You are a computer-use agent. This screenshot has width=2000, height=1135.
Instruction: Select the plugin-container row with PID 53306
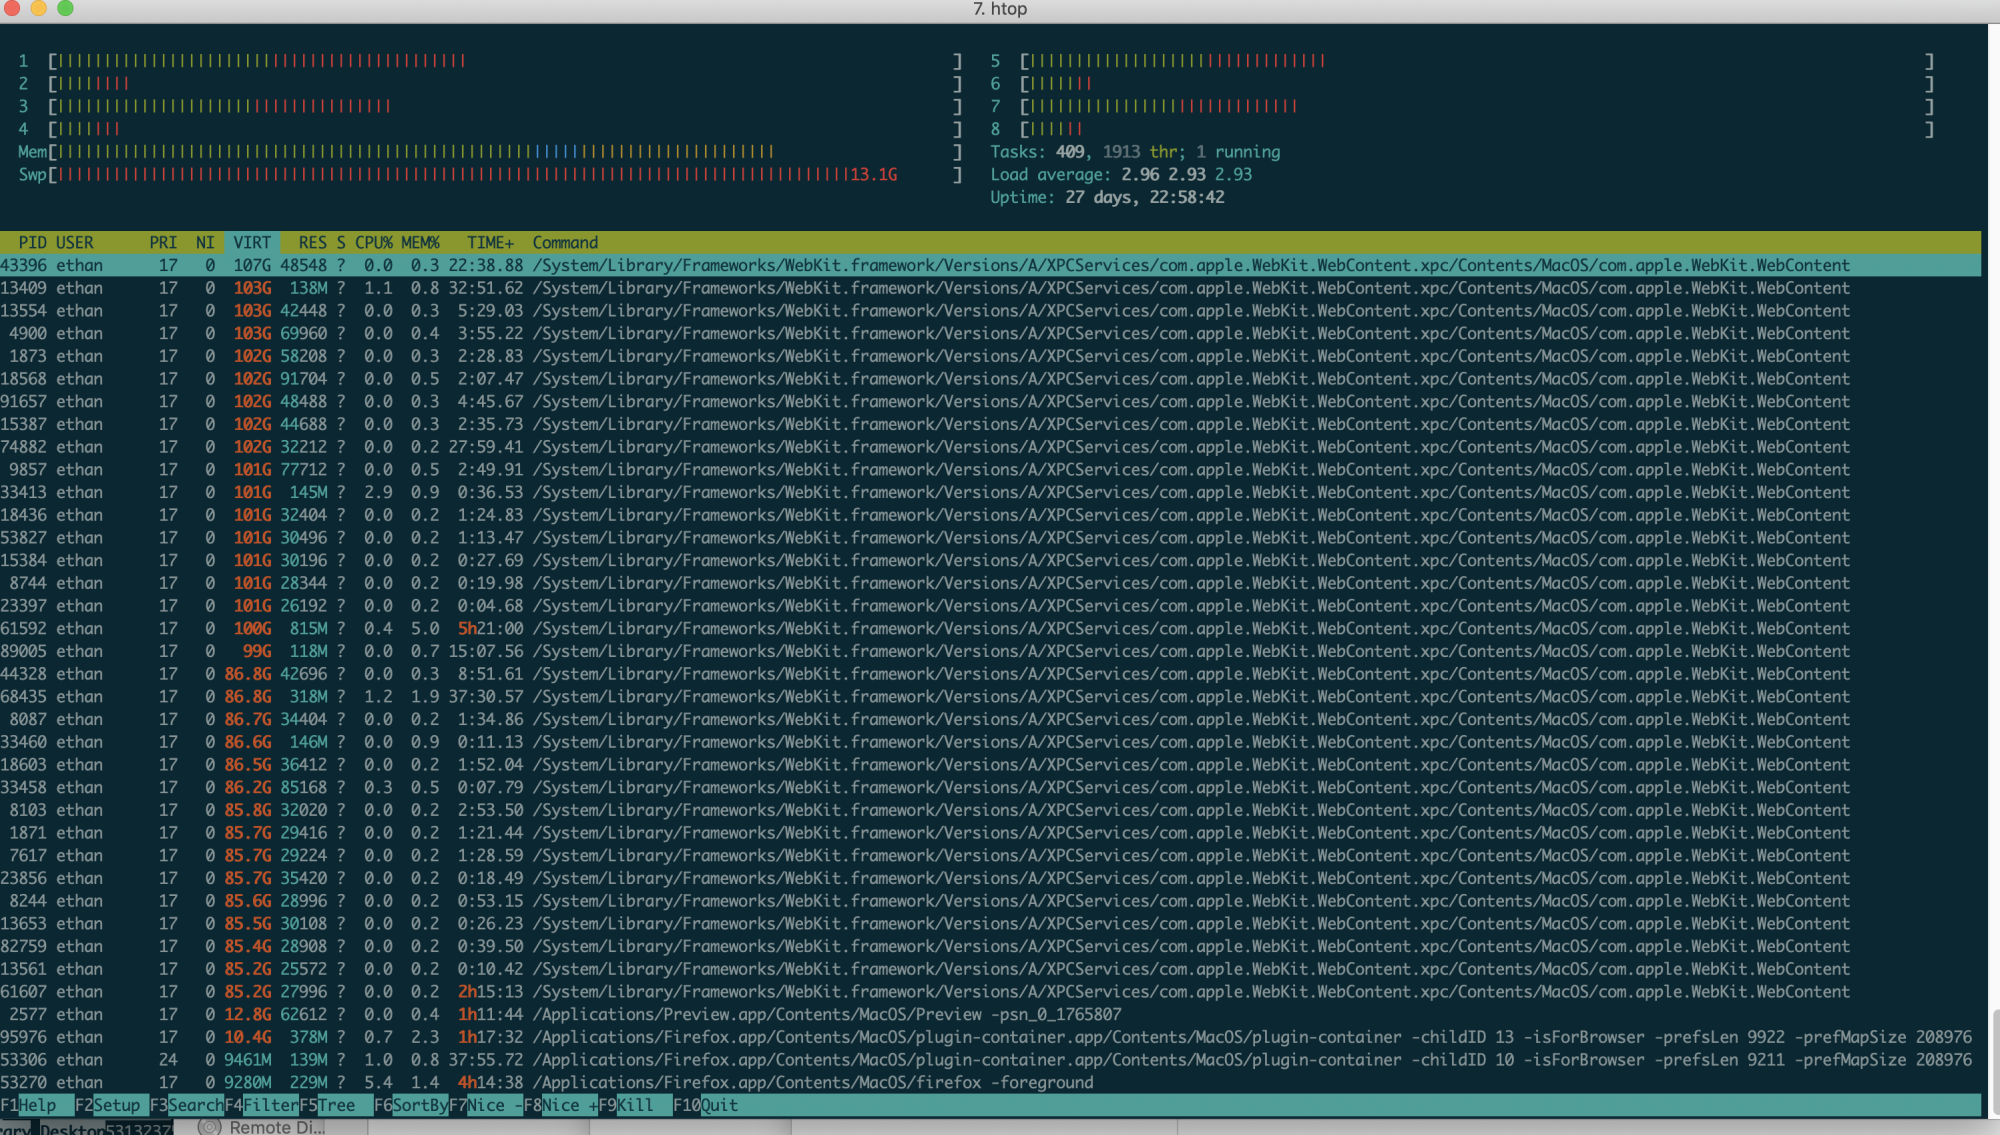990,1060
